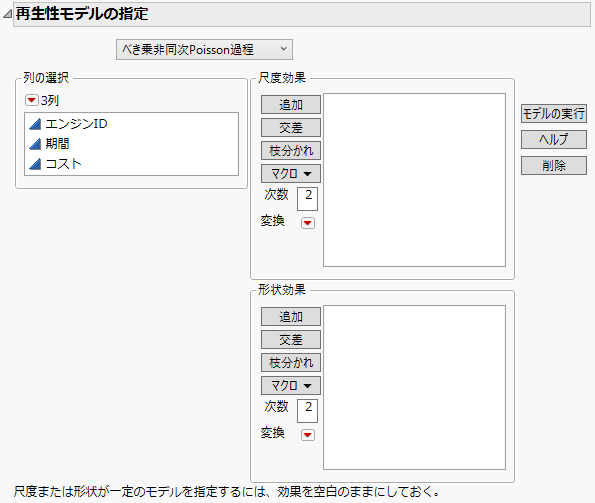This screenshot has height=503, width=595.
Task: Select the 期間 column
Action: click(131, 144)
